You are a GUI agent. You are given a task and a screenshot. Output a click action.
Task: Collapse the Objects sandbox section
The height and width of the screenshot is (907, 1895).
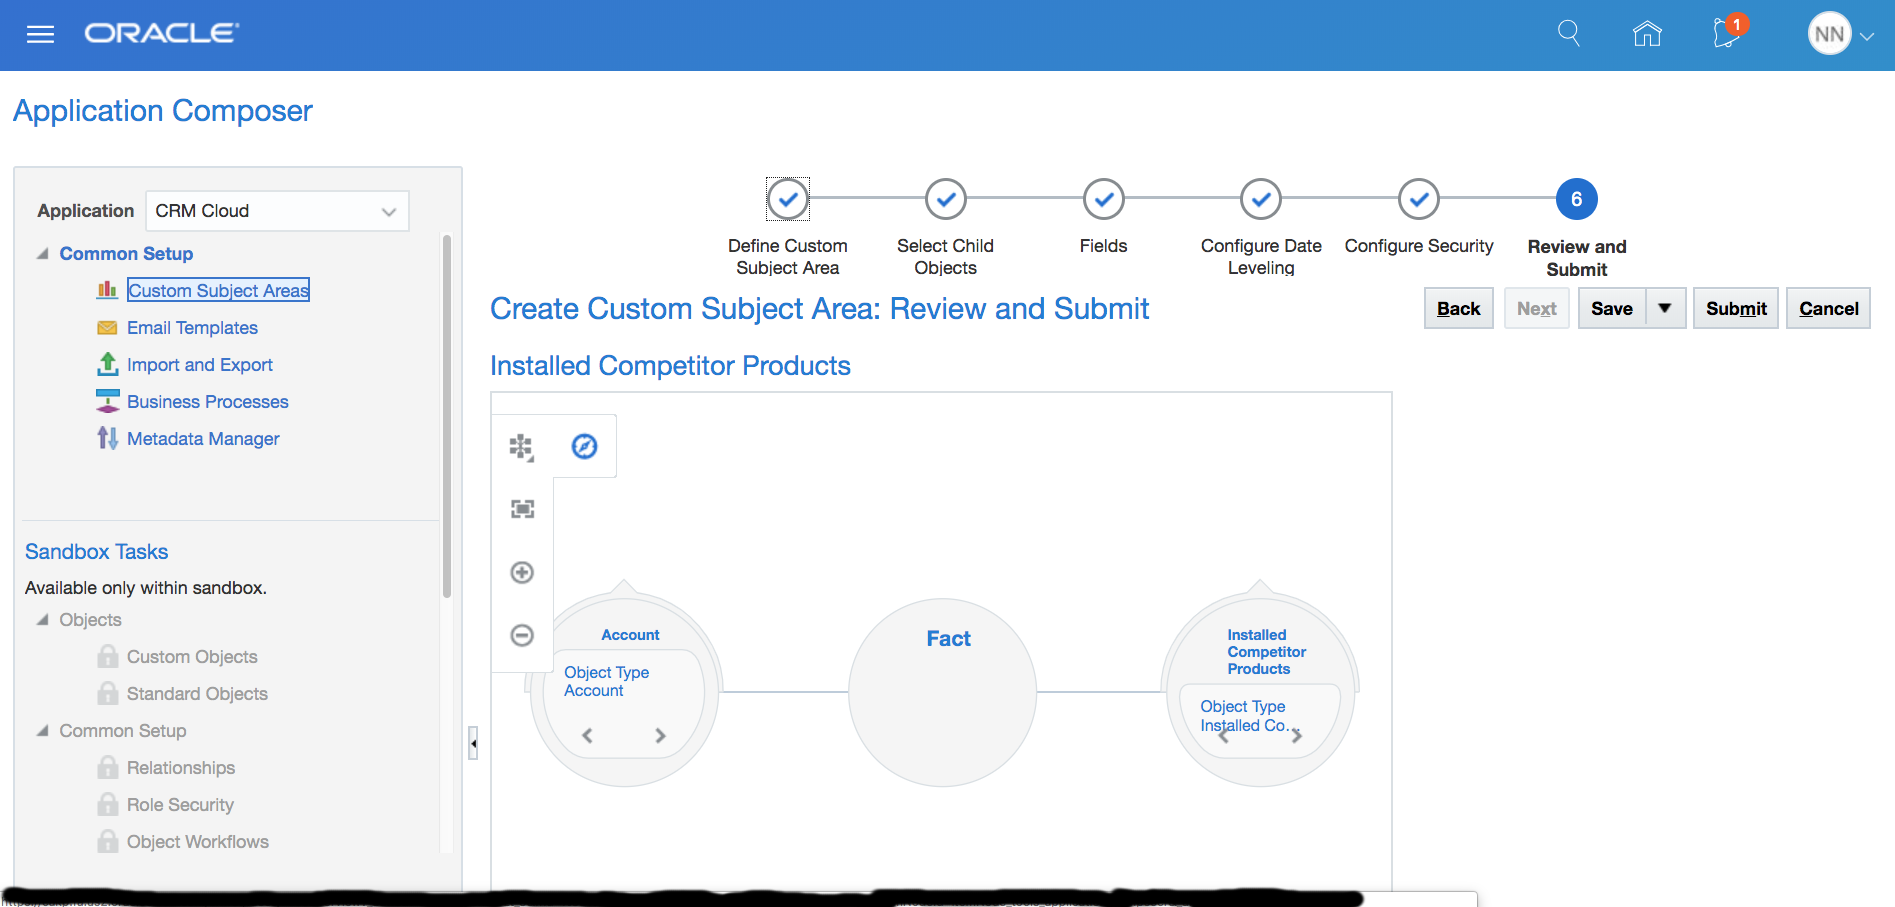tap(43, 620)
